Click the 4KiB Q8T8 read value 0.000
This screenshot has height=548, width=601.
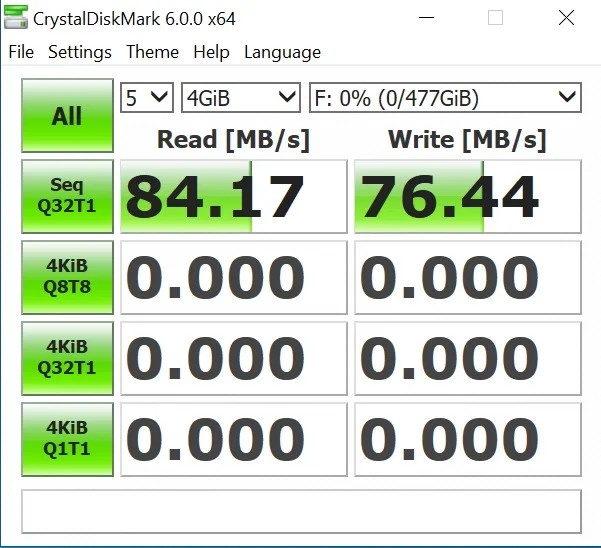(x=234, y=277)
